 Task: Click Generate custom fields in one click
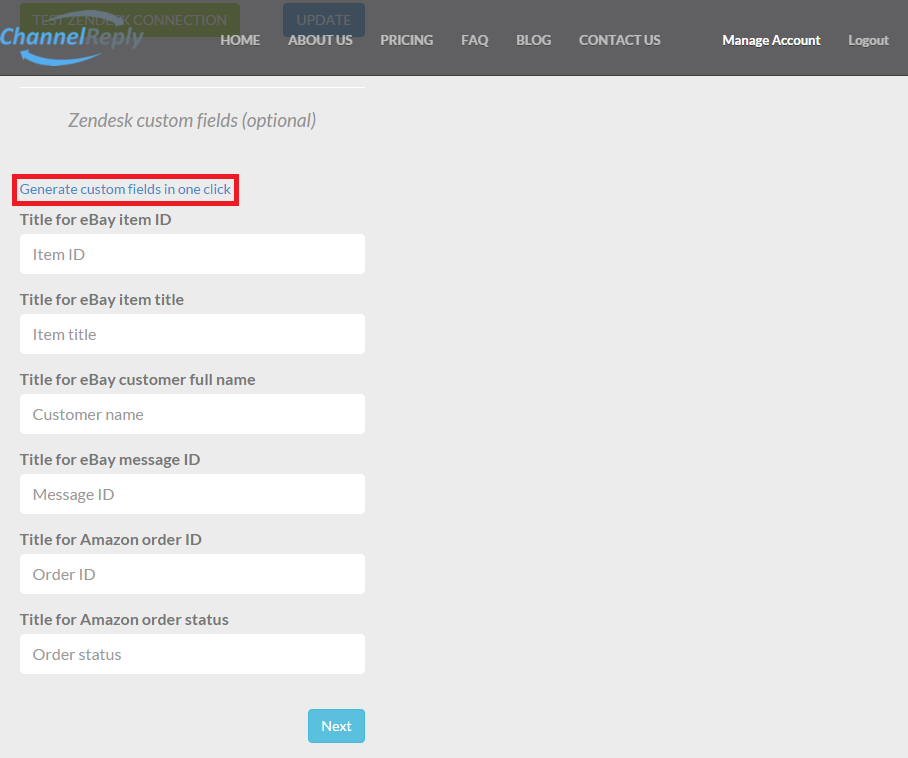click(125, 189)
